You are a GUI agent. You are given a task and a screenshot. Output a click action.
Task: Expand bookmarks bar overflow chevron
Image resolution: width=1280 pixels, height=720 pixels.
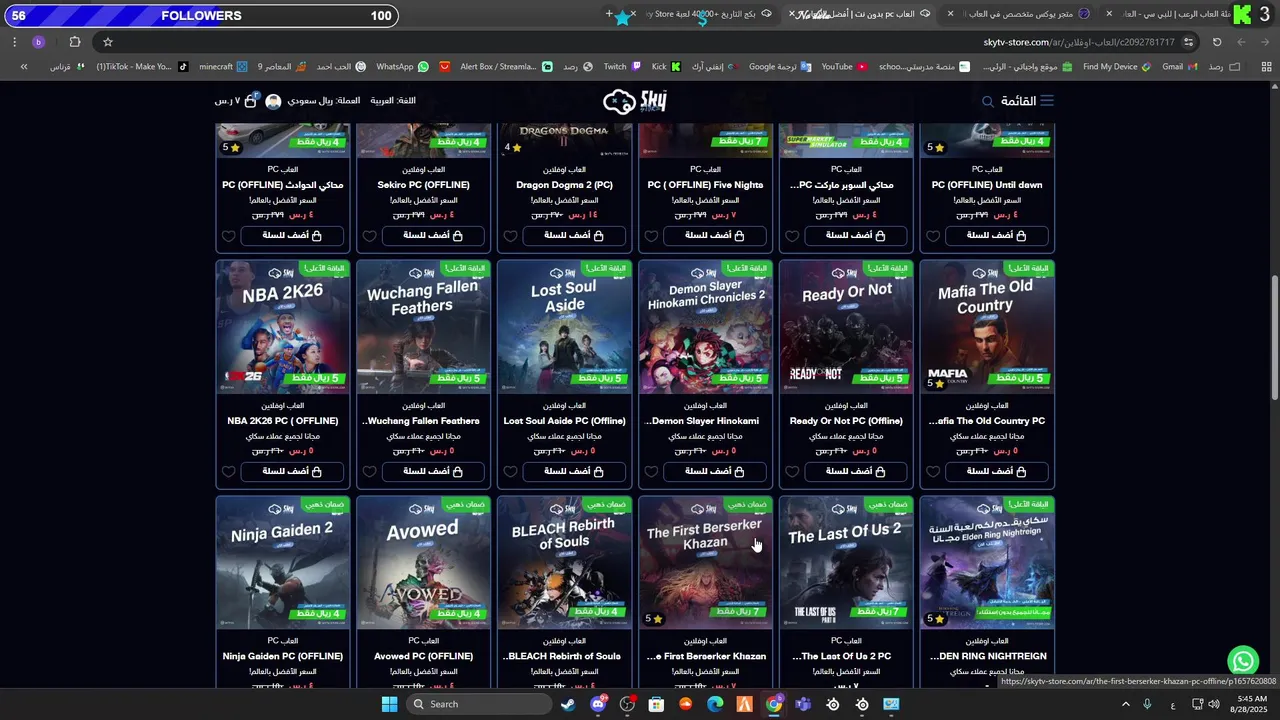pos(24,67)
